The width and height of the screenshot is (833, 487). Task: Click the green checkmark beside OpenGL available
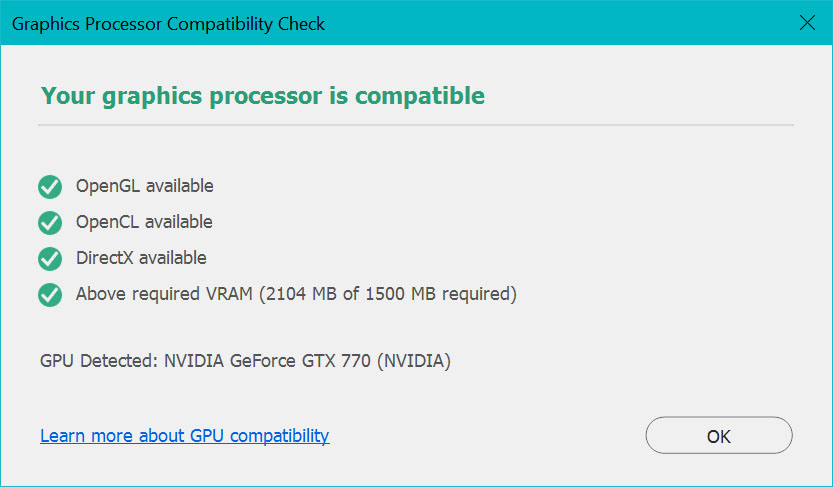click(x=50, y=187)
